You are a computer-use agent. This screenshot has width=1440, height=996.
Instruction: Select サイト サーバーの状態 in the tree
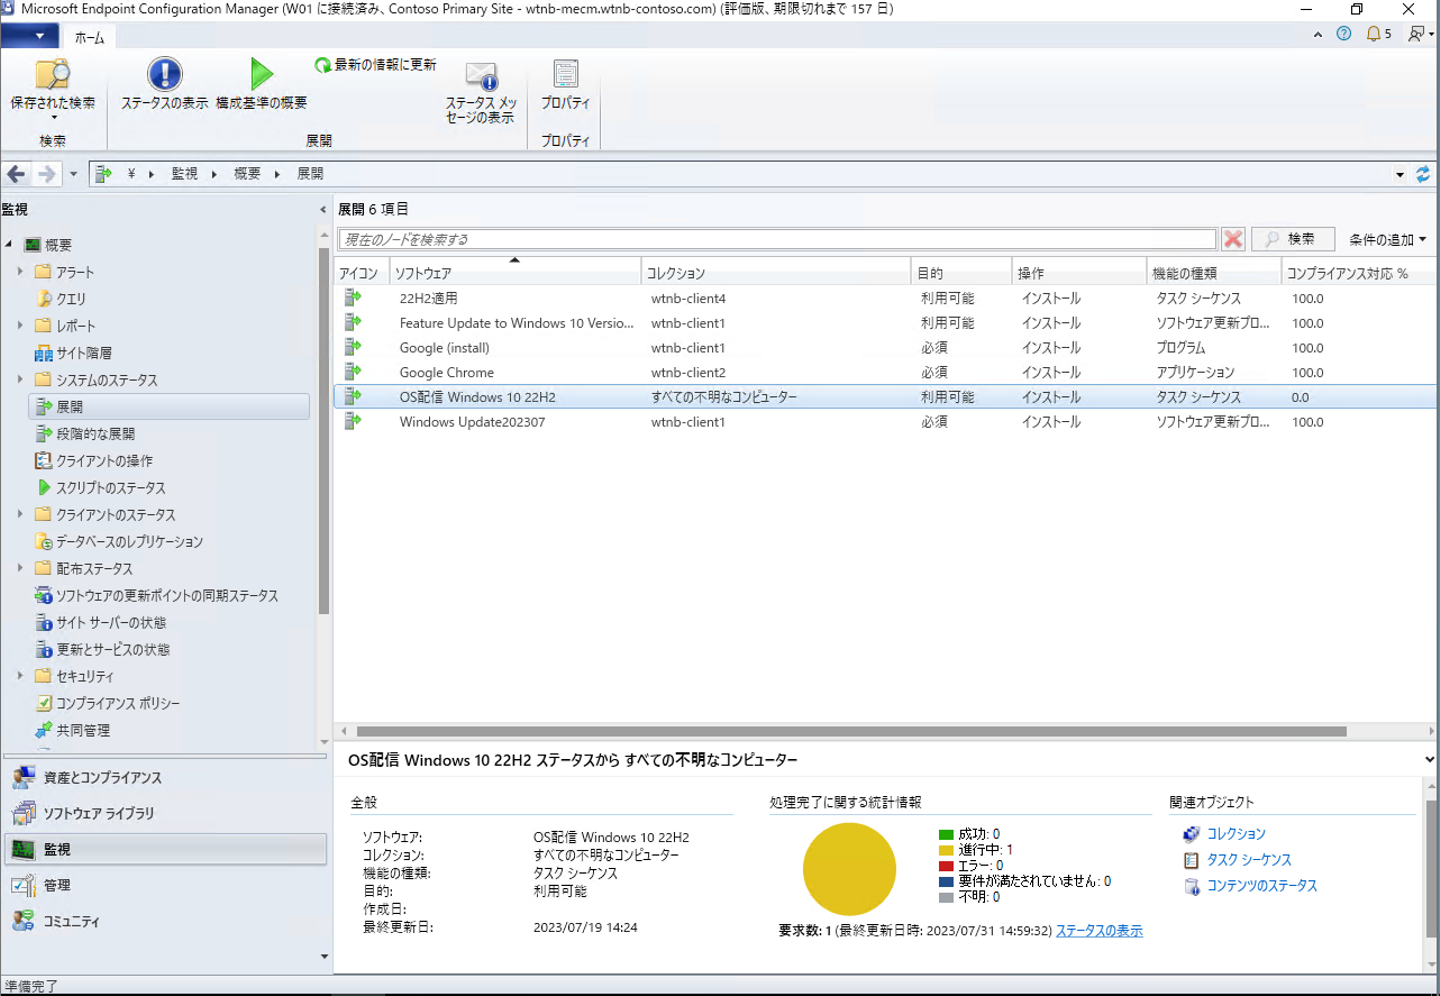111,623
